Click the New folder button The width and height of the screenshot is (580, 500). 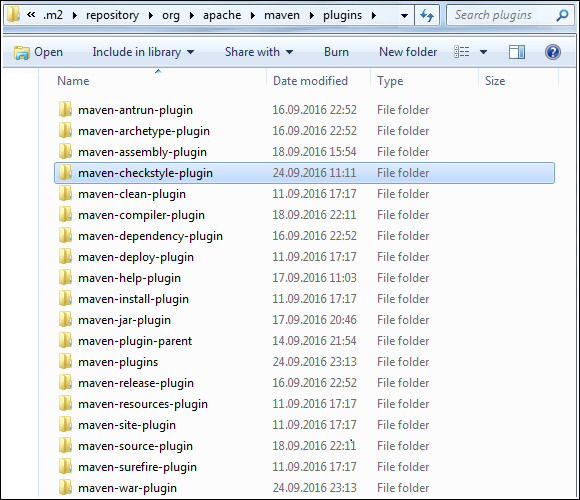[408, 52]
